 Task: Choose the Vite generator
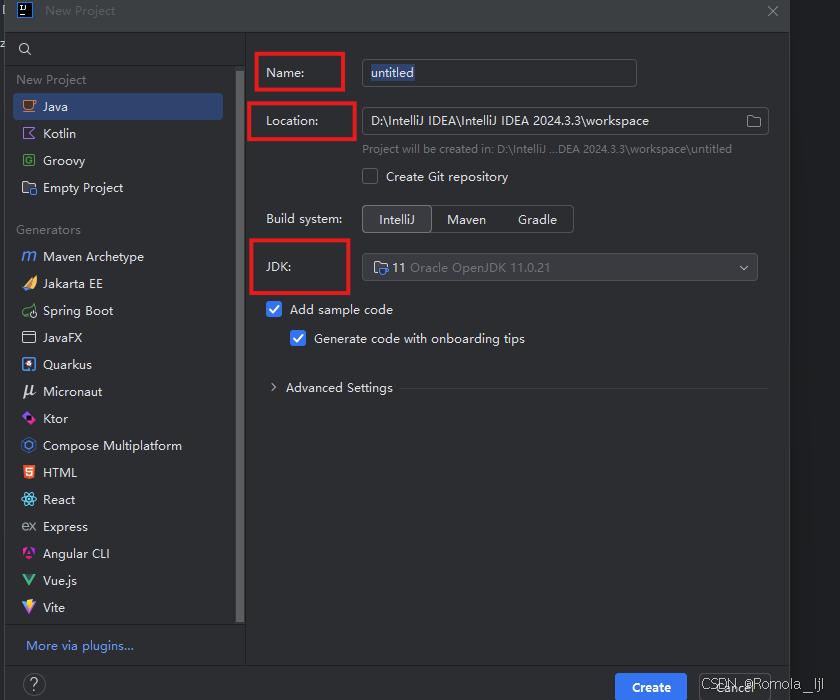[118, 607]
